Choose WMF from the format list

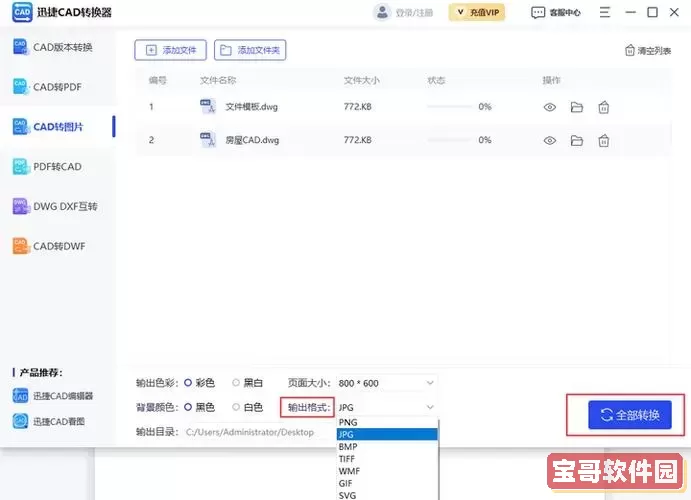(387, 471)
